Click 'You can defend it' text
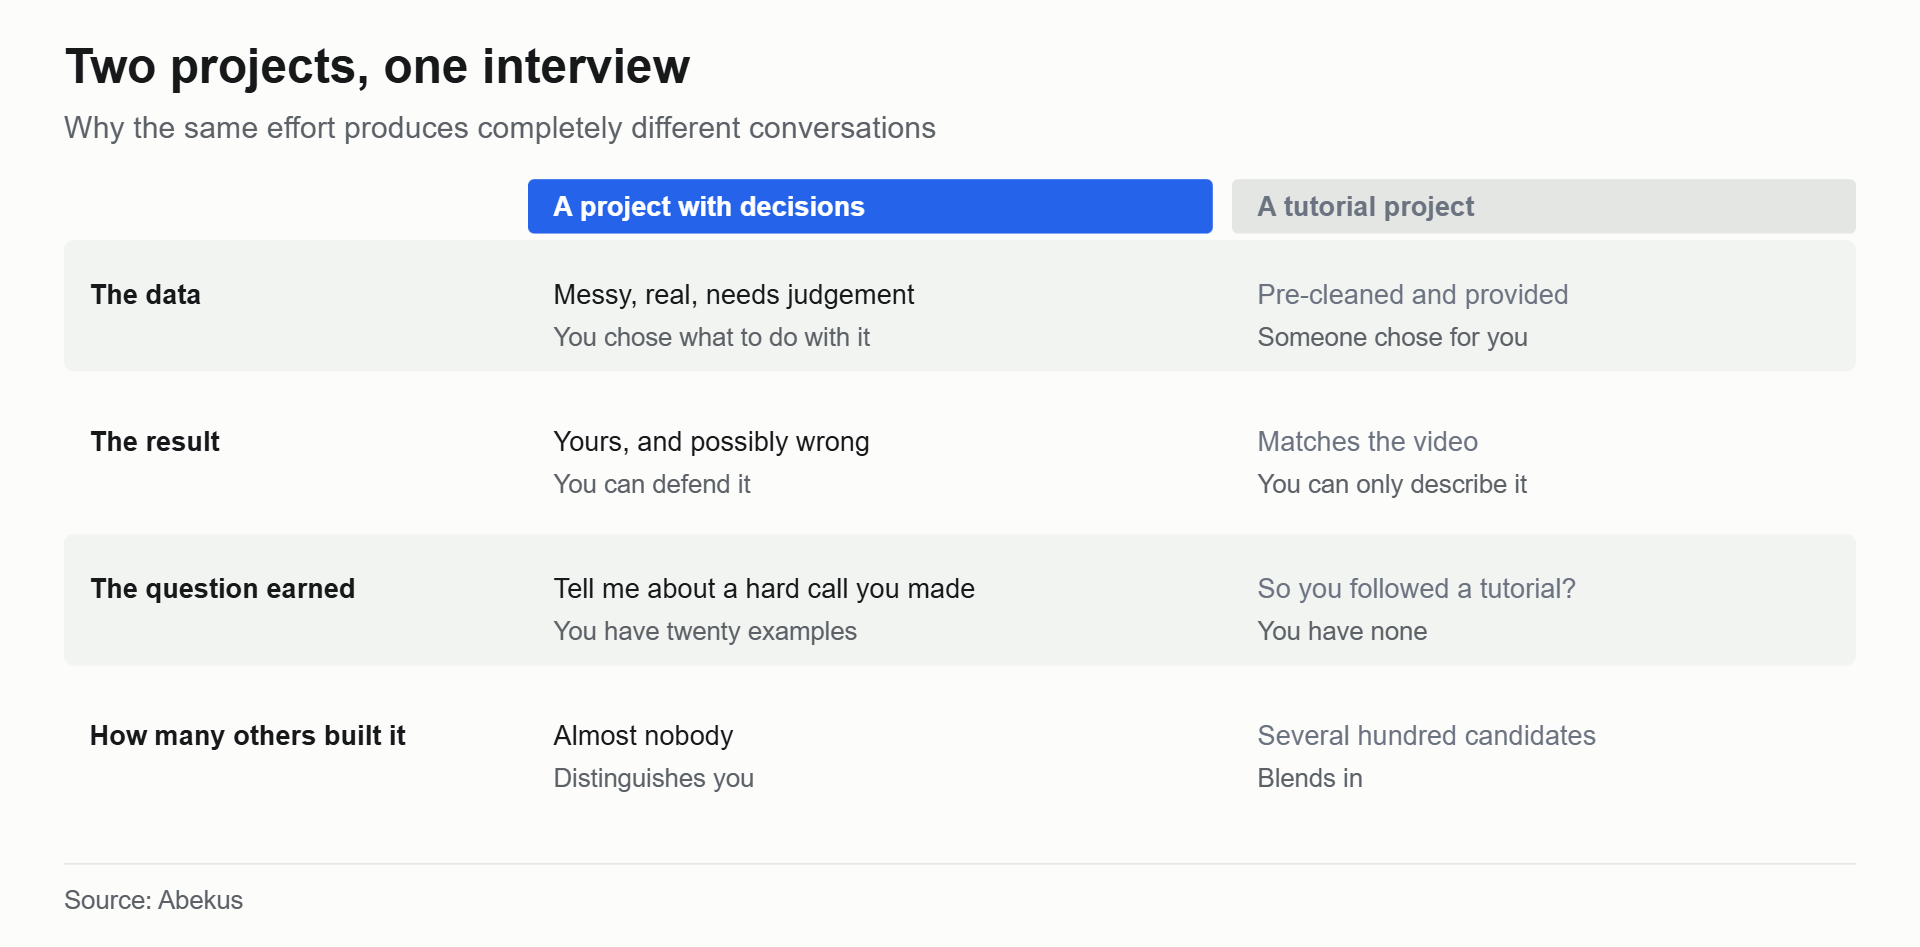 click(x=652, y=485)
